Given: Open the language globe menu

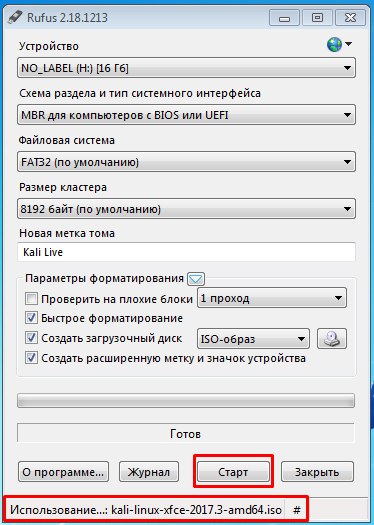Looking at the screenshot, I should 339,45.
